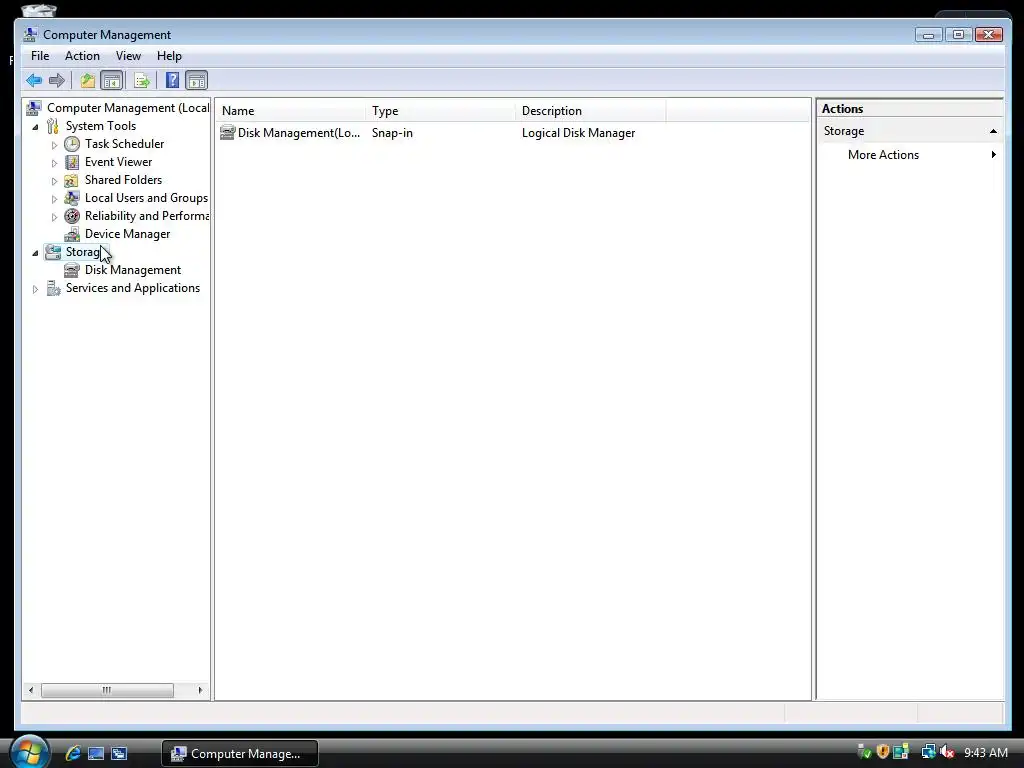Switch between windows via Quick Launch icon
1024x768 pixels.
click(x=119, y=753)
